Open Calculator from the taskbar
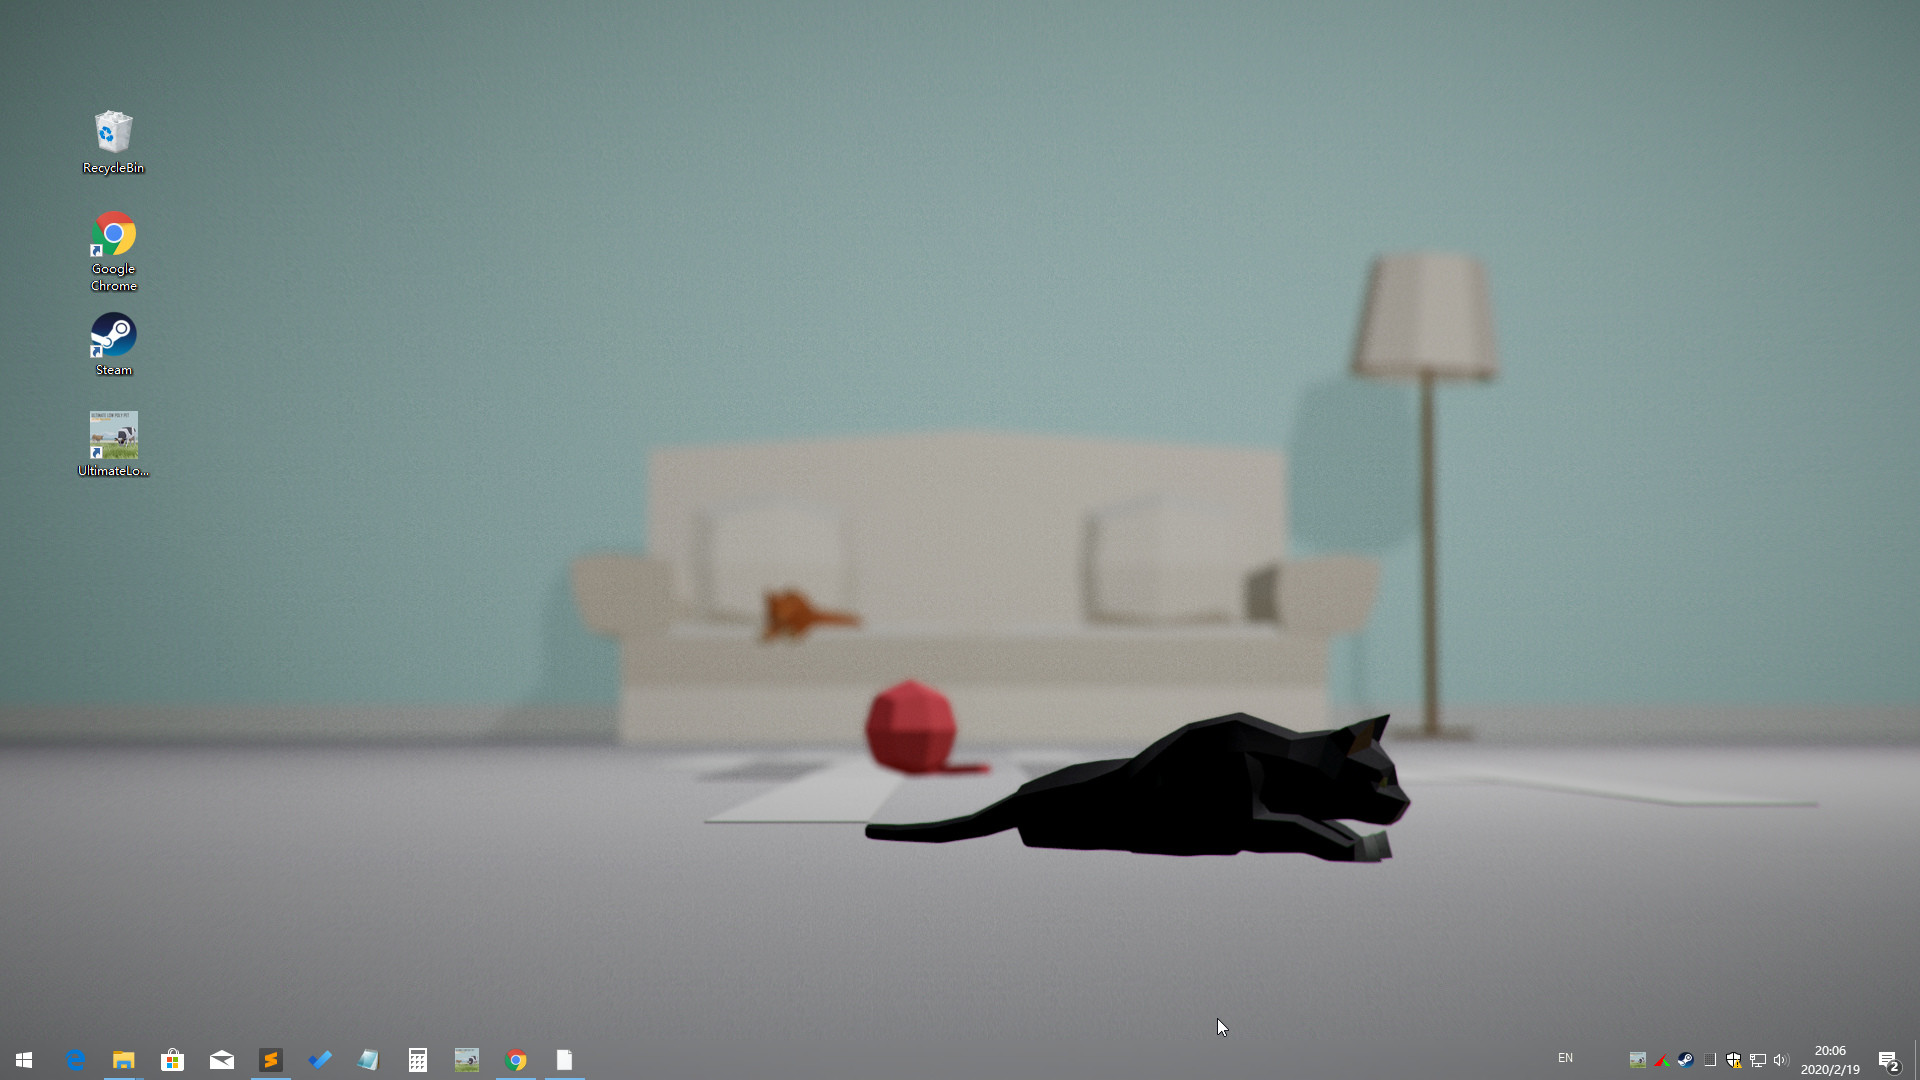This screenshot has height=1080, width=1920. [x=418, y=1060]
